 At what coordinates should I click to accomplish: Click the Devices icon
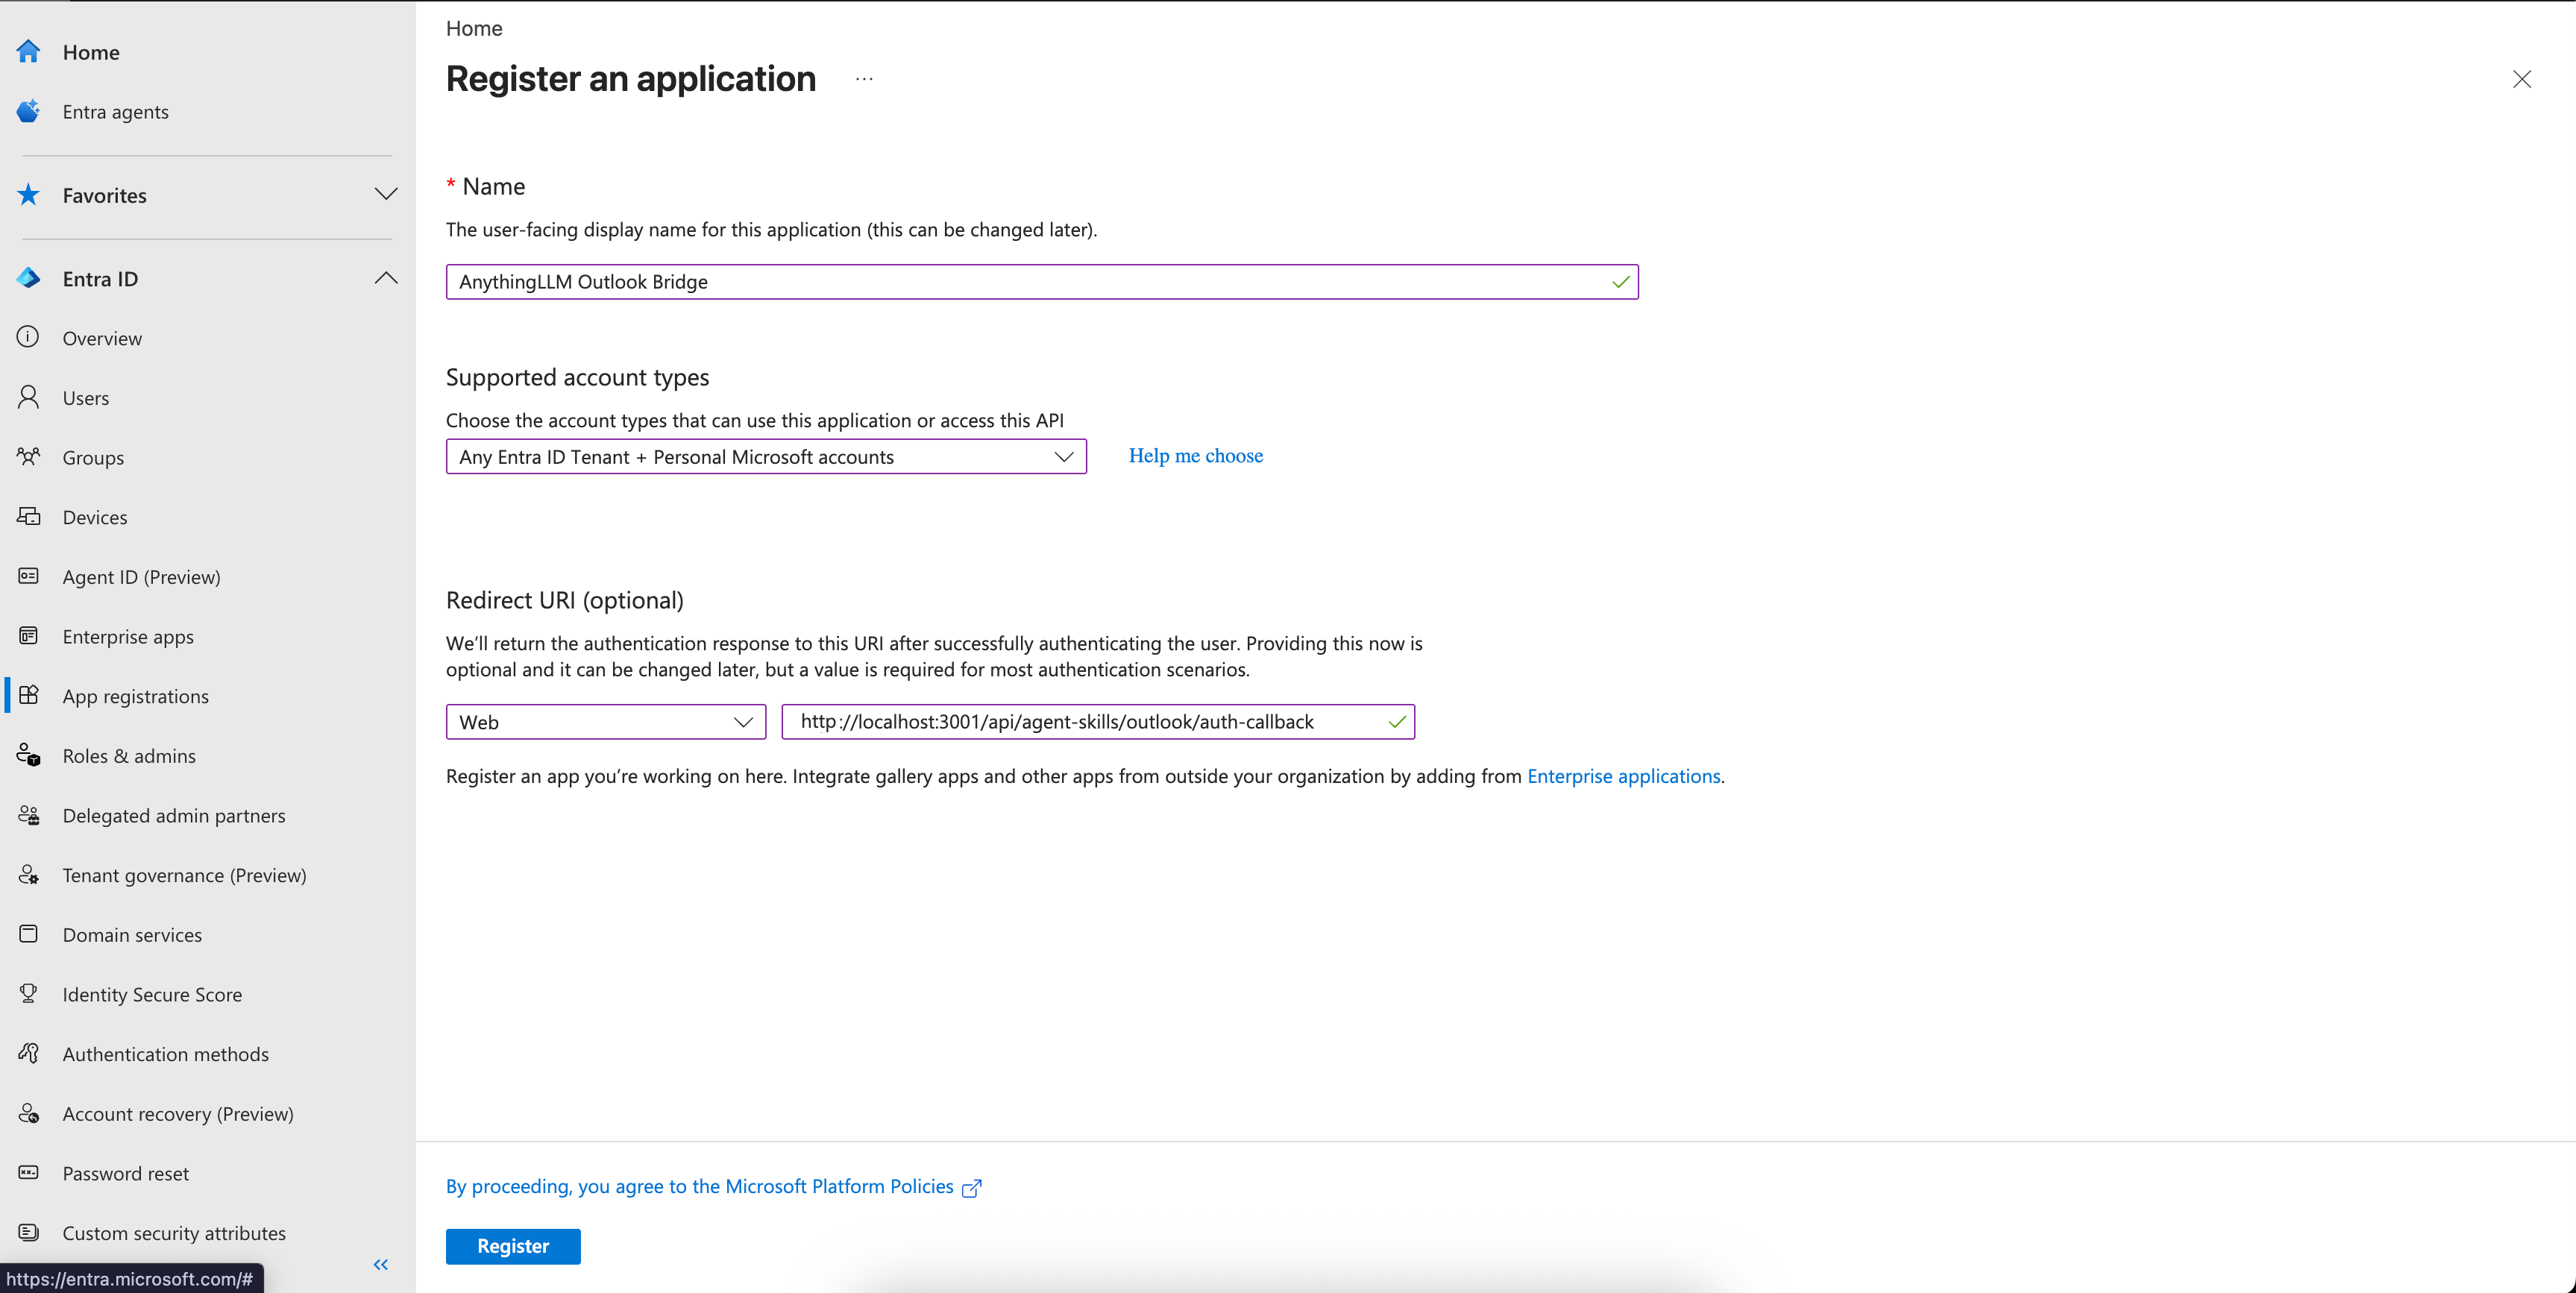tap(28, 516)
